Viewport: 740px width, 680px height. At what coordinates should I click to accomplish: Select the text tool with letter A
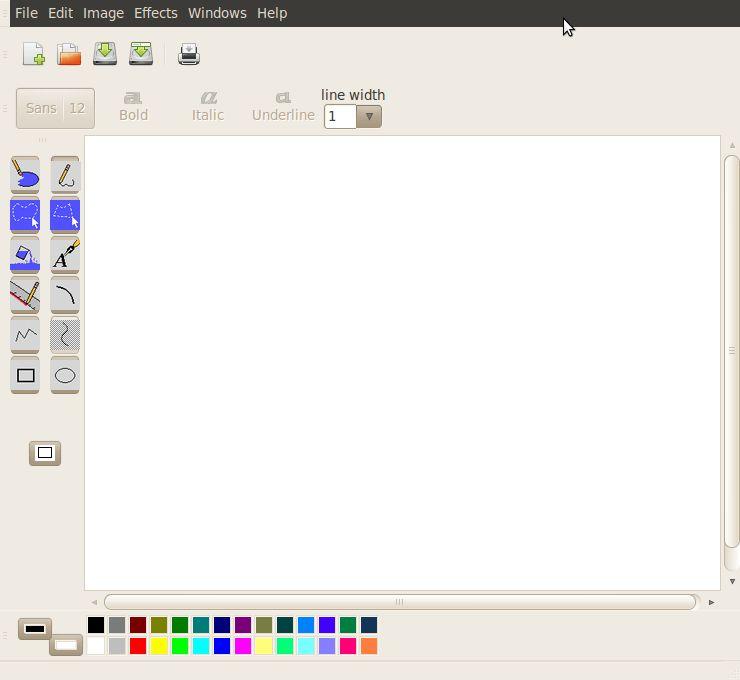[x=65, y=255]
